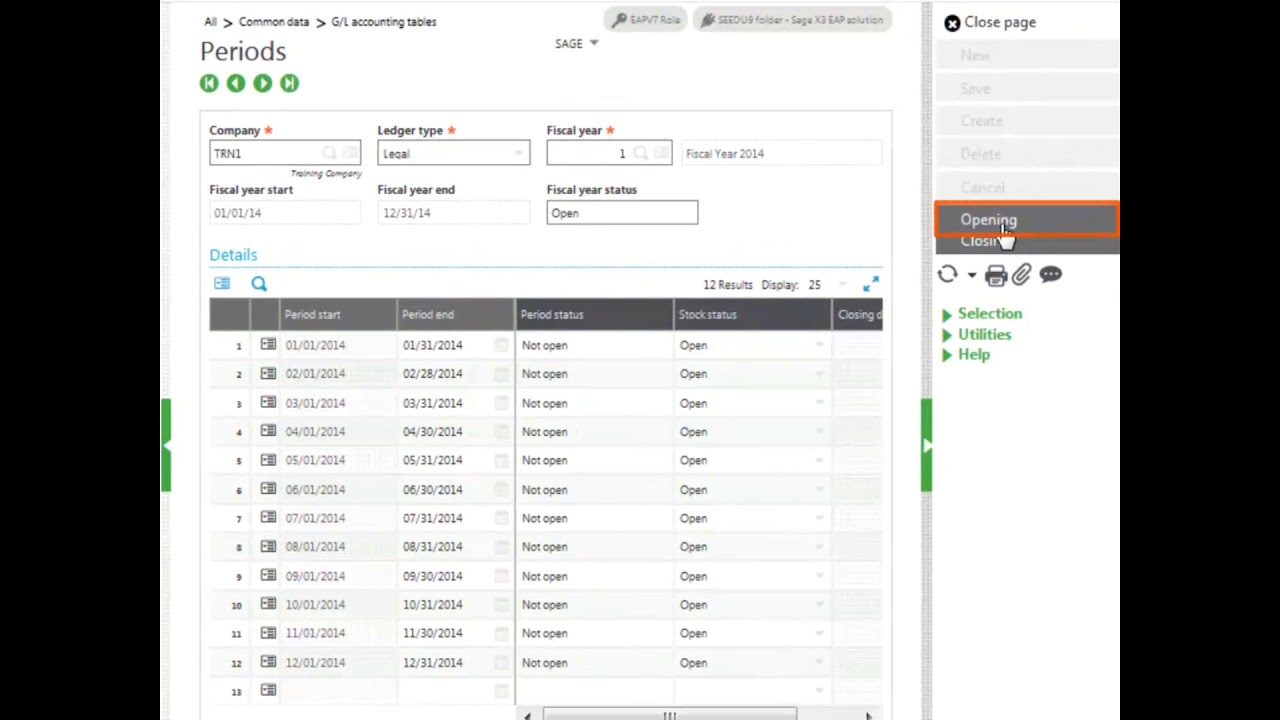Click the empty row 13 line icon
The width and height of the screenshot is (1280, 720).
268,690
